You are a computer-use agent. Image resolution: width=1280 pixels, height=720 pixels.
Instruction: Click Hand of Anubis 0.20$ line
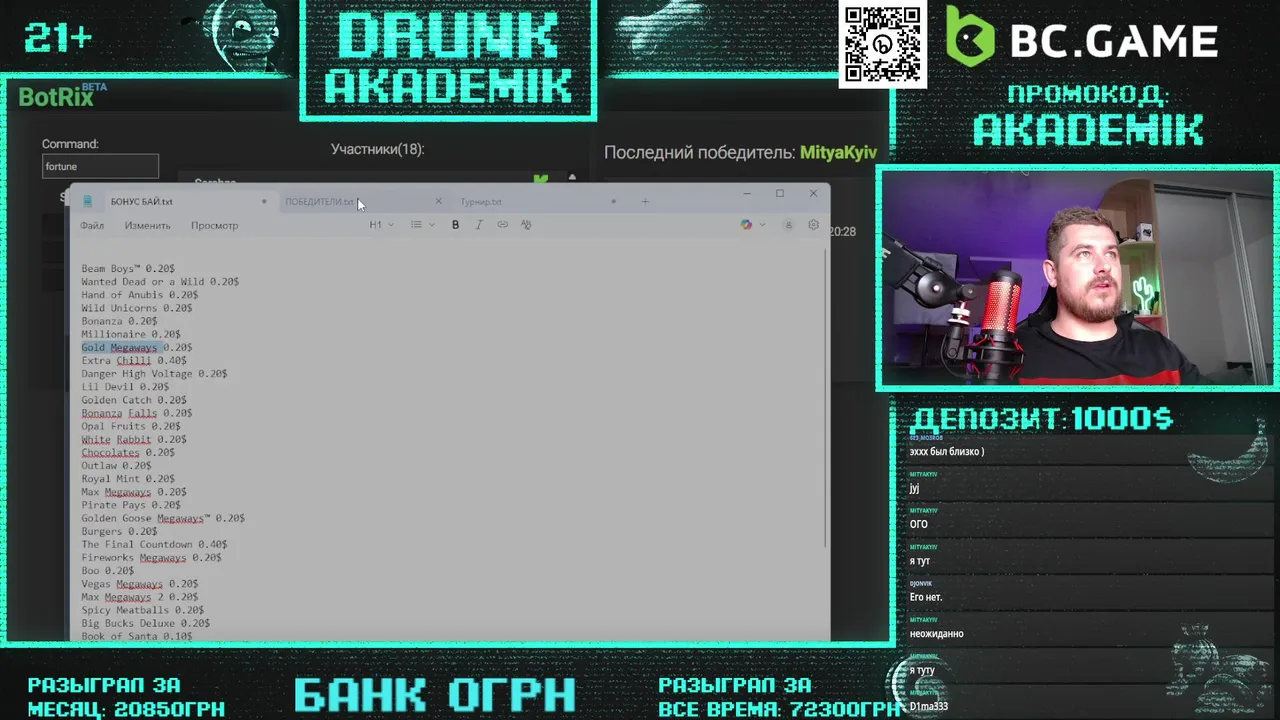point(139,295)
